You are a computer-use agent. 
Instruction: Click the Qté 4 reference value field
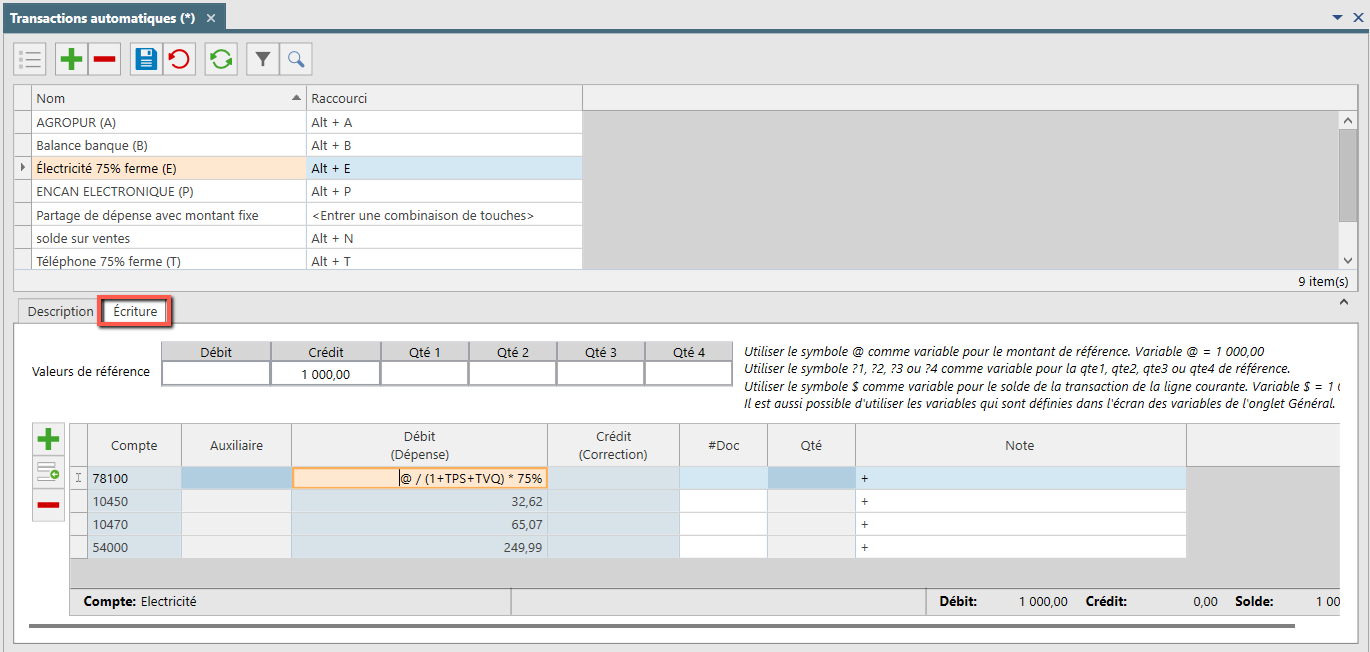689,374
